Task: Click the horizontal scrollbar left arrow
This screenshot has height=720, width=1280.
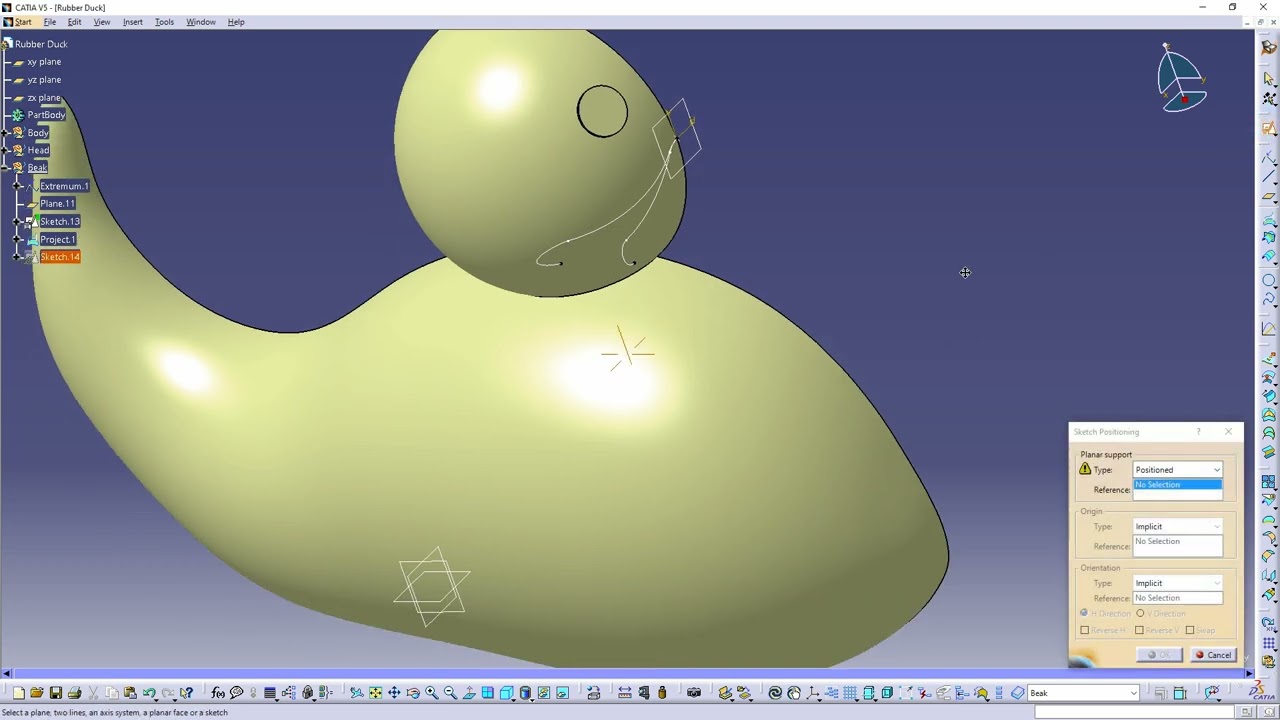Action: click(x=6, y=674)
